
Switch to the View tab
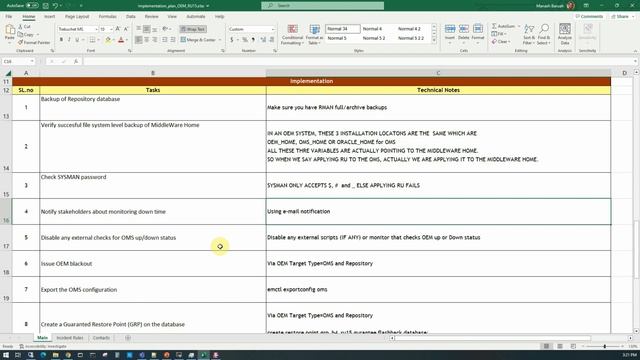[172, 16]
